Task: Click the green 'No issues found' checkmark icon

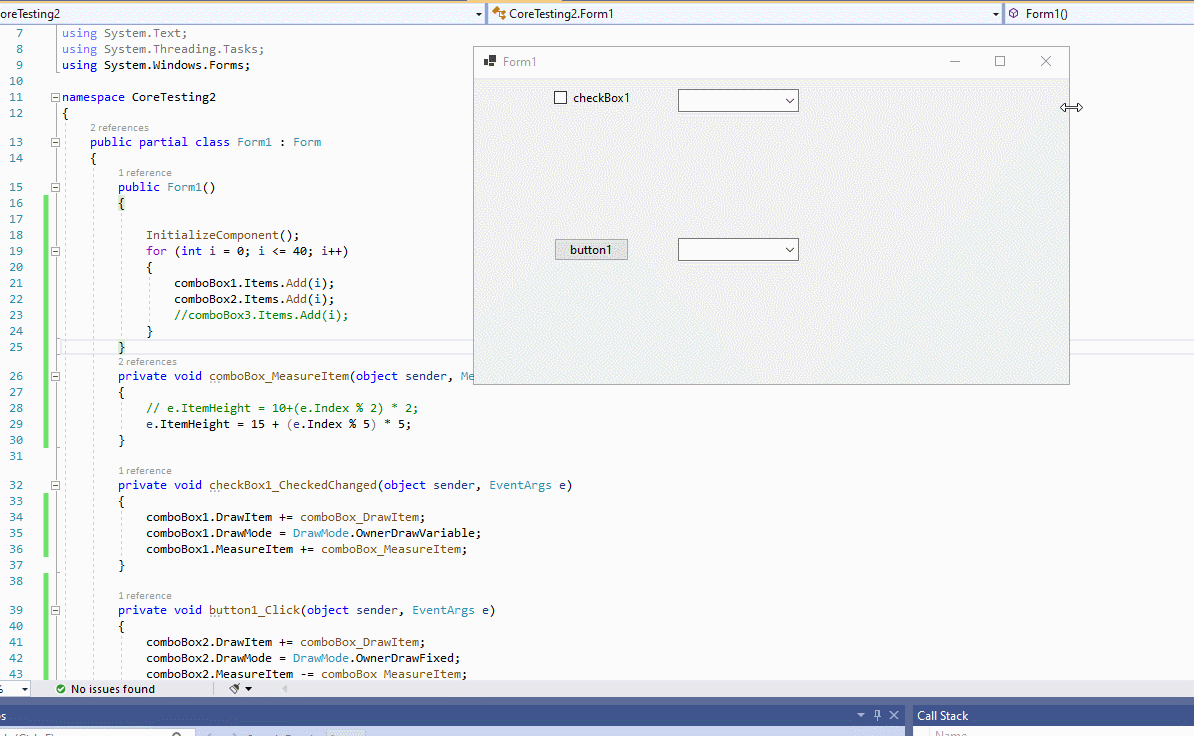Action: pyautogui.click(x=60, y=688)
